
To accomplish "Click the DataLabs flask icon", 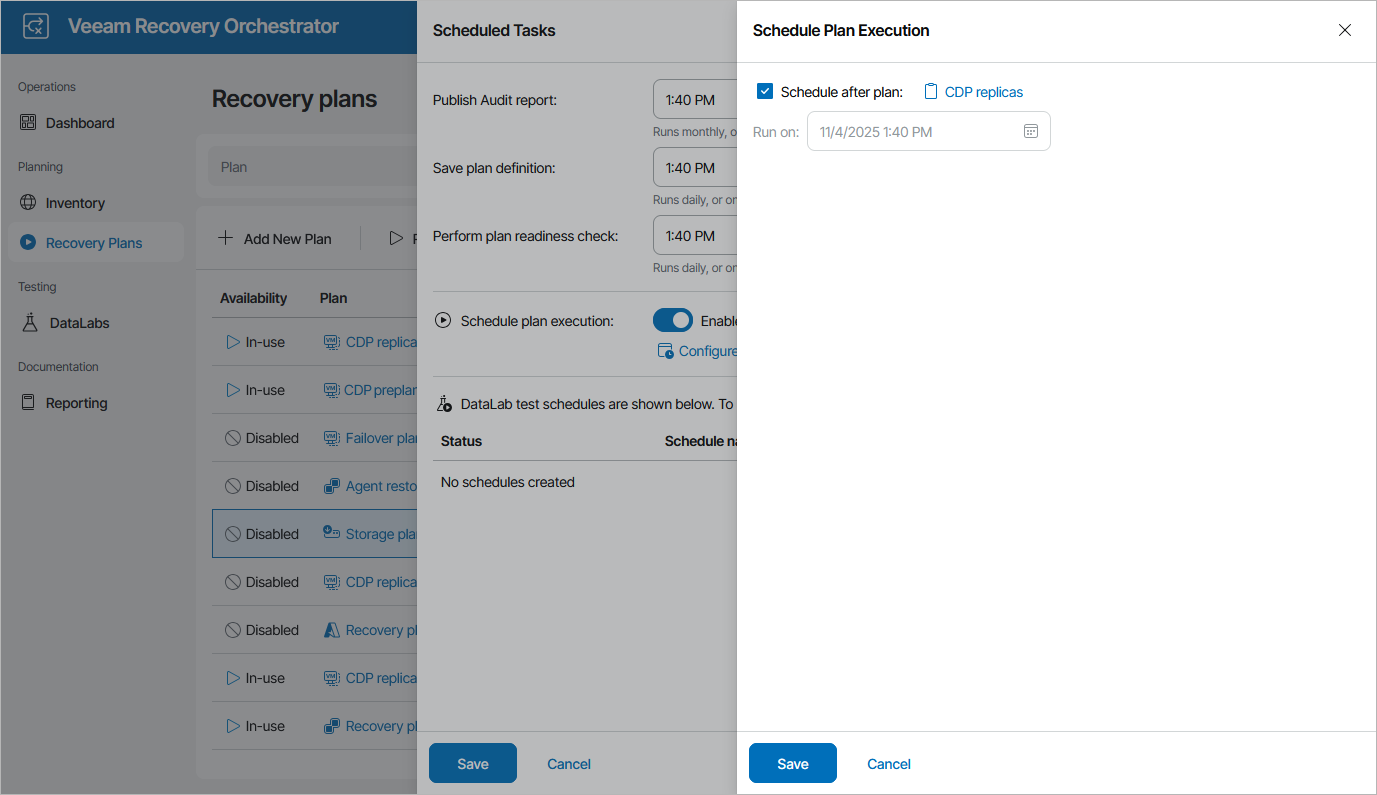I will pos(30,323).
